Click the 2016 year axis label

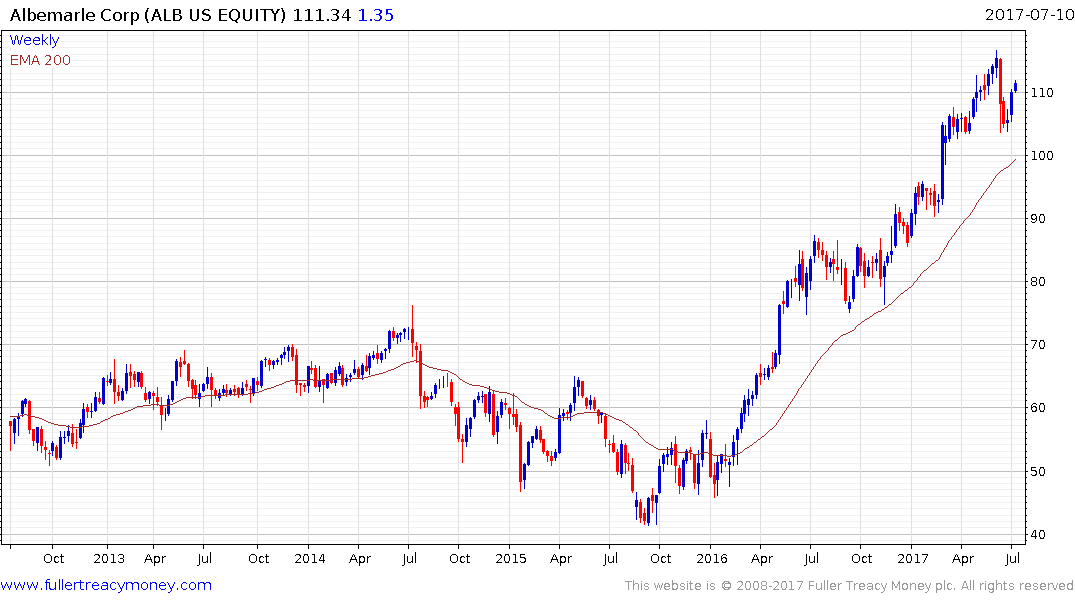click(712, 558)
